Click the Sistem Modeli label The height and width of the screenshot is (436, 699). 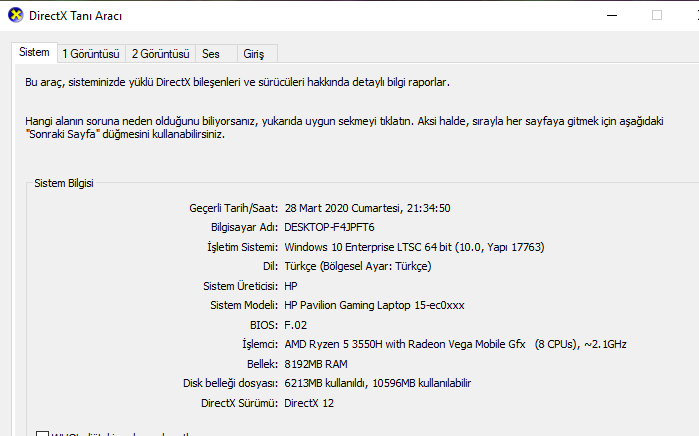point(244,305)
